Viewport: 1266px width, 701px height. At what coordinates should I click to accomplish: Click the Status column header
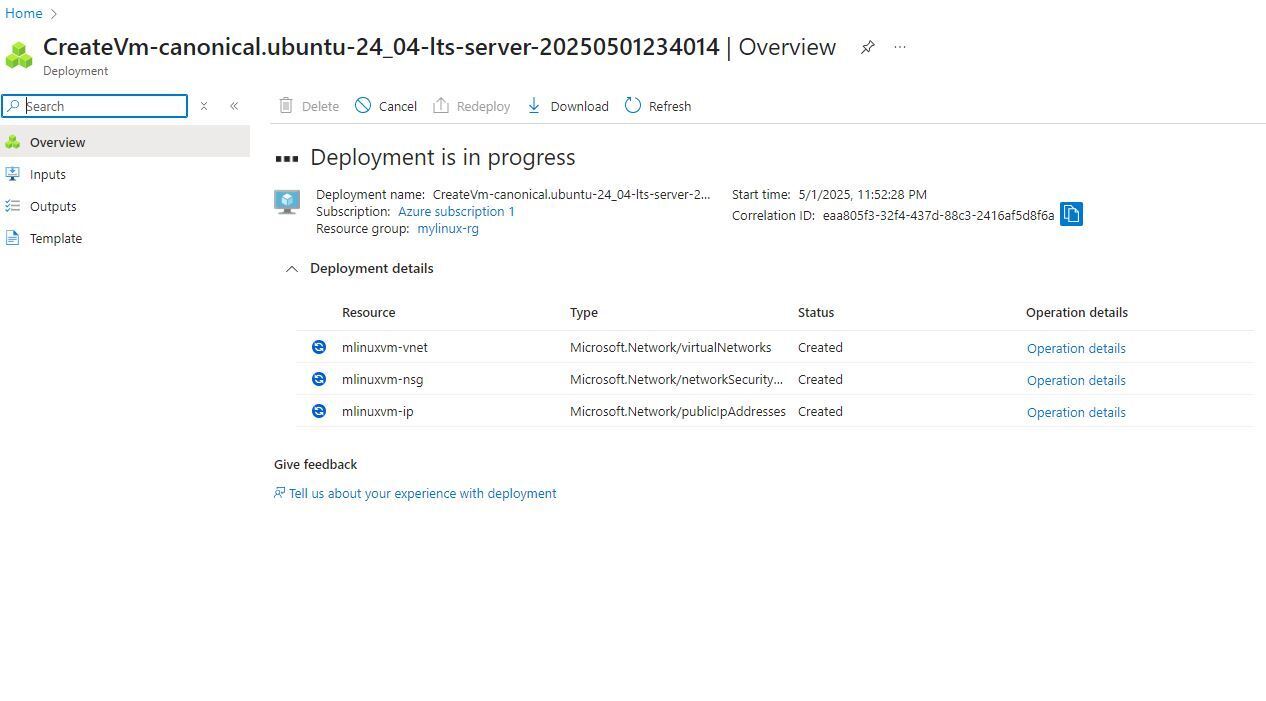pos(816,312)
